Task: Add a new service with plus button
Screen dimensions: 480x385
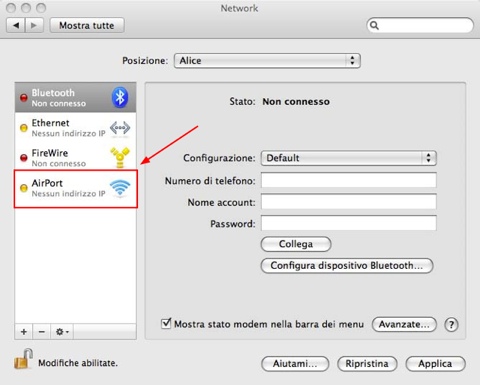Action: [24, 332]
